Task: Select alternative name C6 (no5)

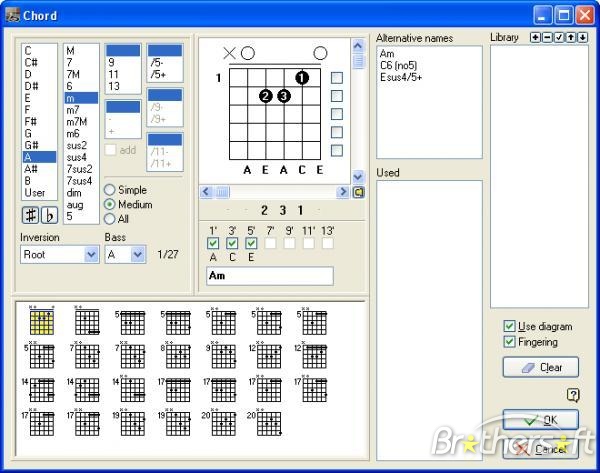Action: [398, 65]
